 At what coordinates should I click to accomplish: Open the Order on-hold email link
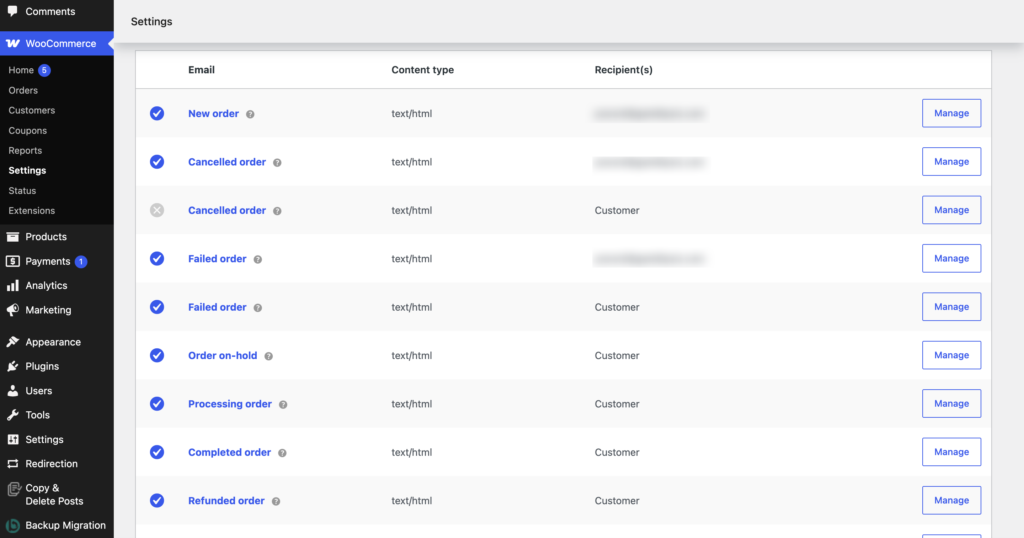pyautogui.click(x=223, y=355)
